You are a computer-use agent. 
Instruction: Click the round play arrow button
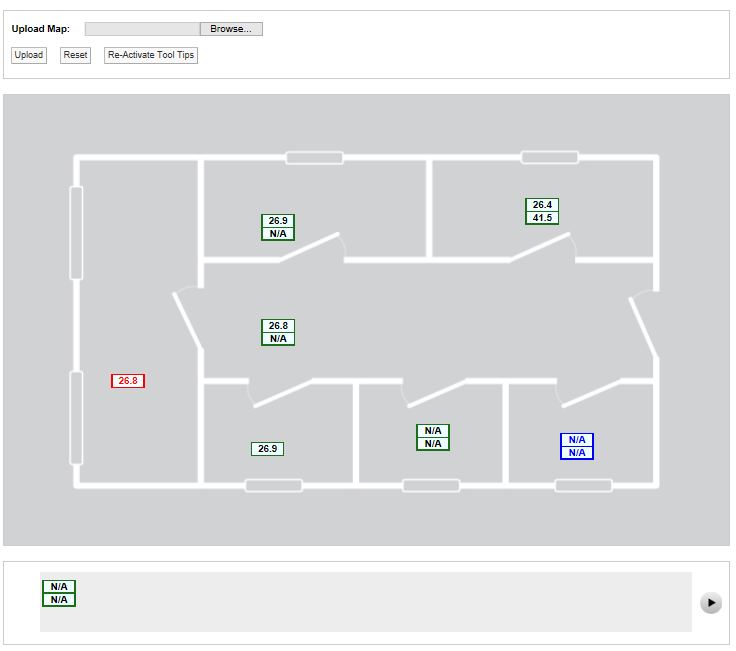(x=710, y=602)
